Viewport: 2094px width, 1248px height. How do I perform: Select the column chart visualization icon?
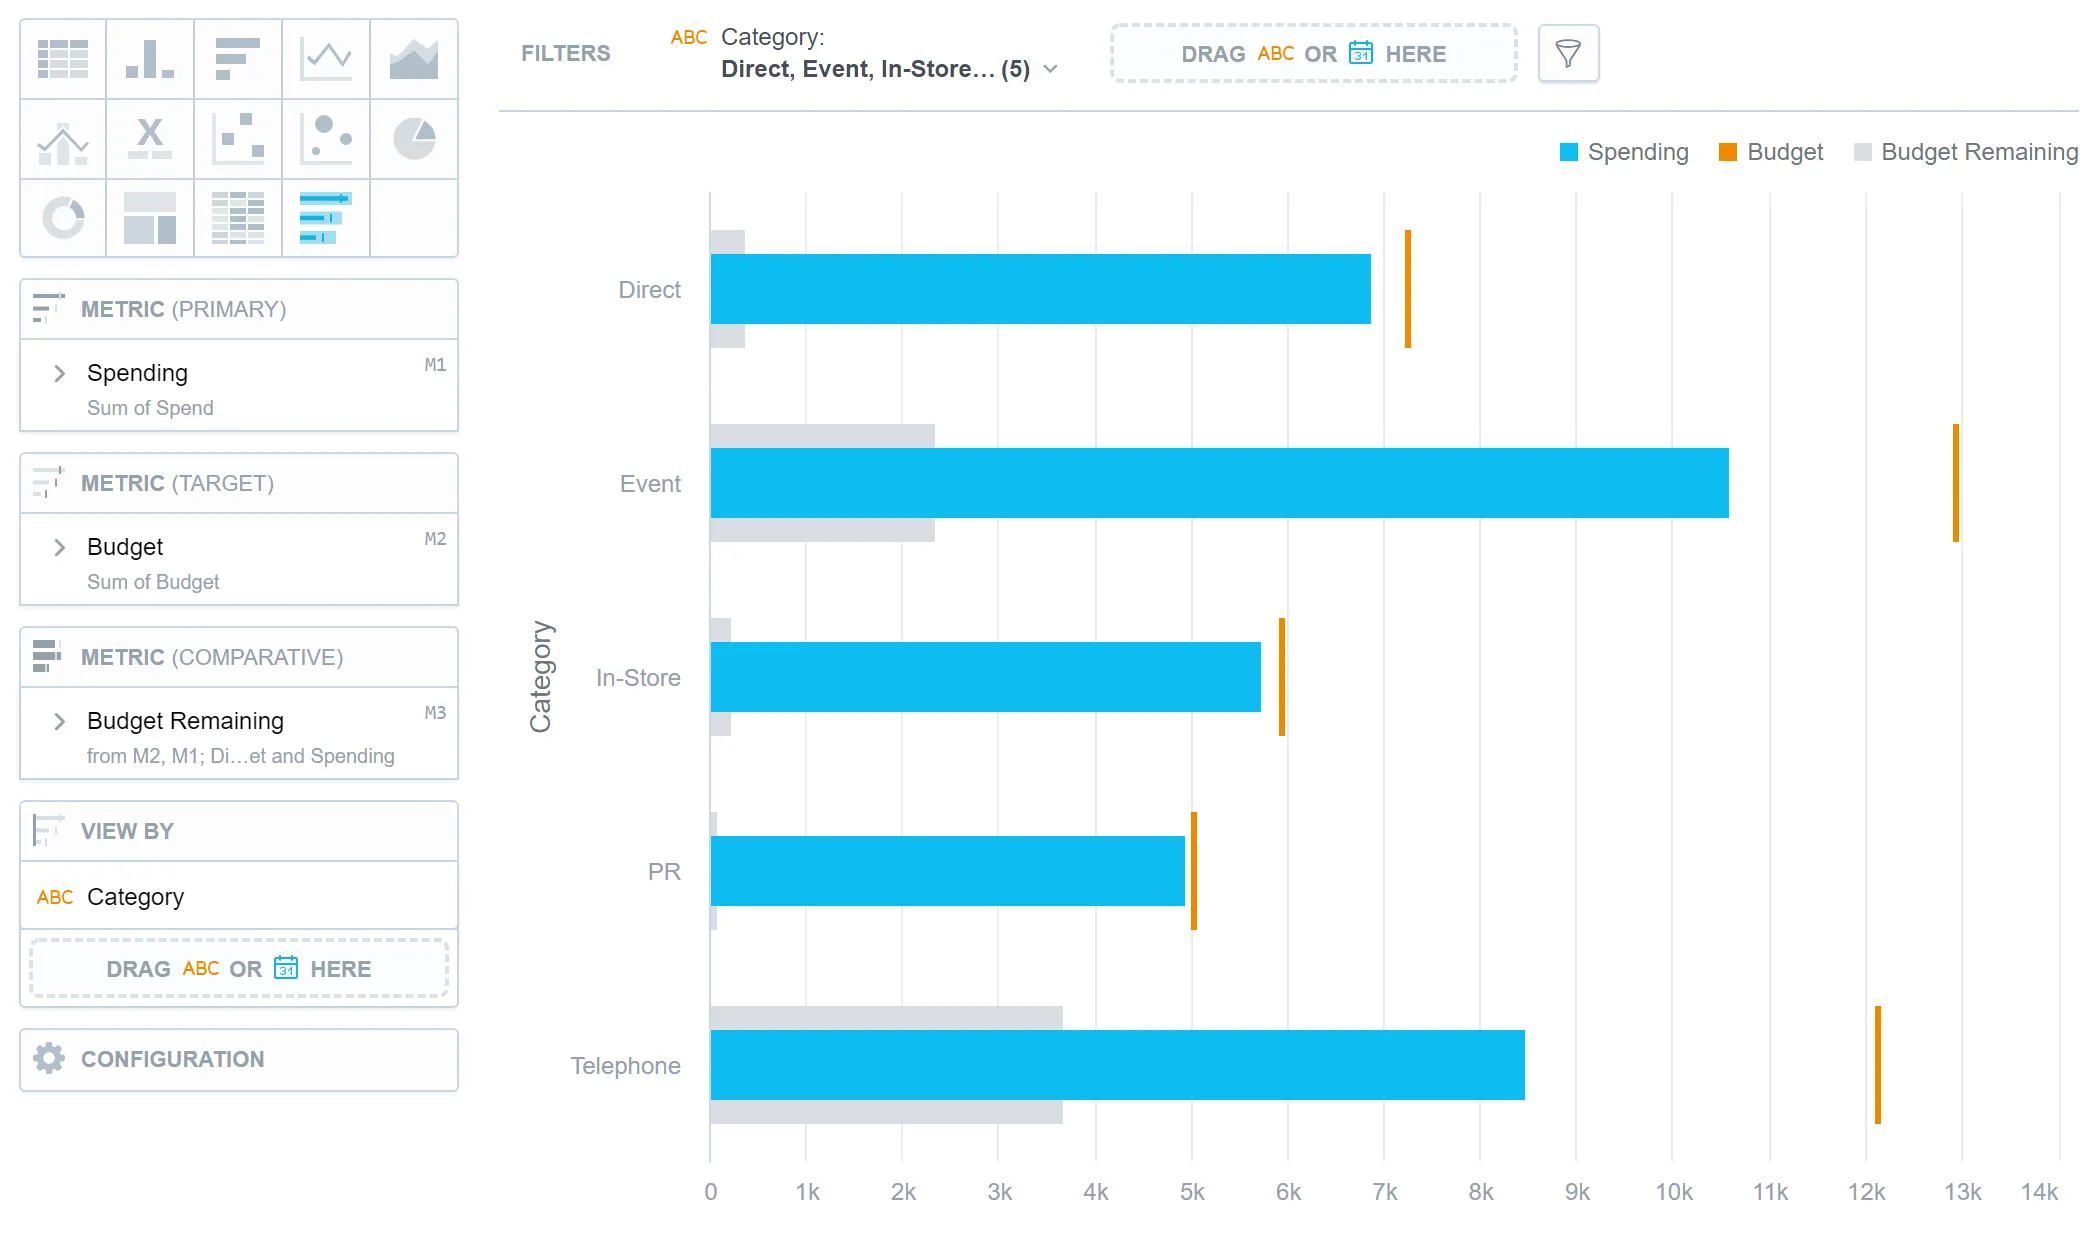150,59
